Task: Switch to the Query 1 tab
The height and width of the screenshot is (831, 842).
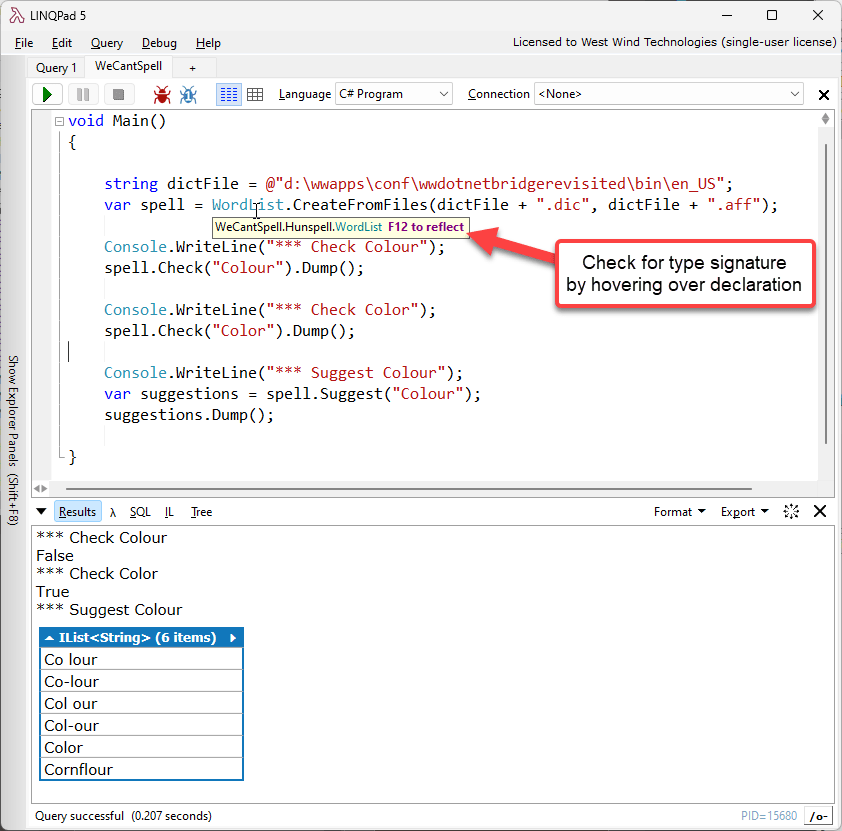Action: [x=56, y=67]
